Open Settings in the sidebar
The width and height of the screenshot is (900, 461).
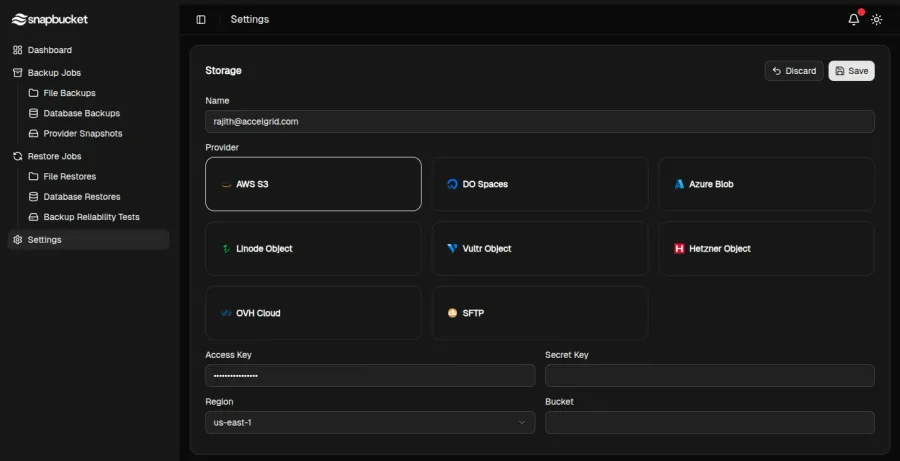click(x=44, y=240)
